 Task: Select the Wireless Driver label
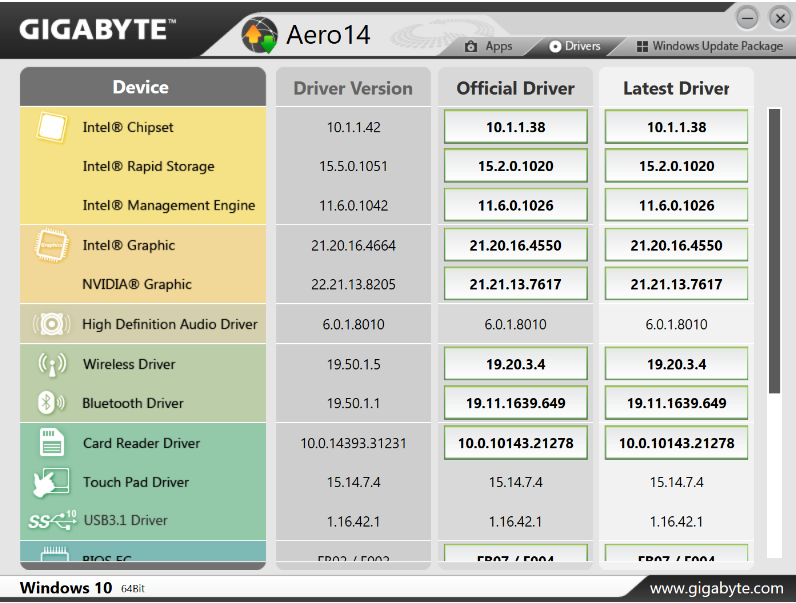pos(129,364)
